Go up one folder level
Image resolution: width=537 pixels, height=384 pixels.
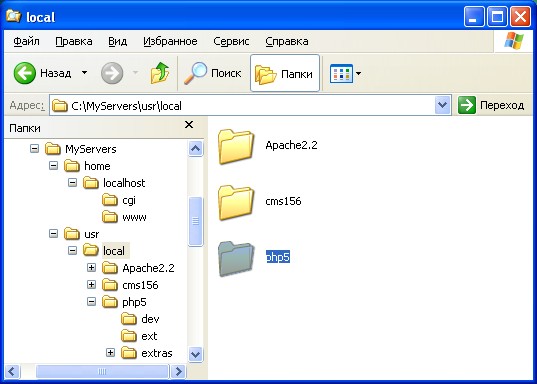(x=160, y=73)
